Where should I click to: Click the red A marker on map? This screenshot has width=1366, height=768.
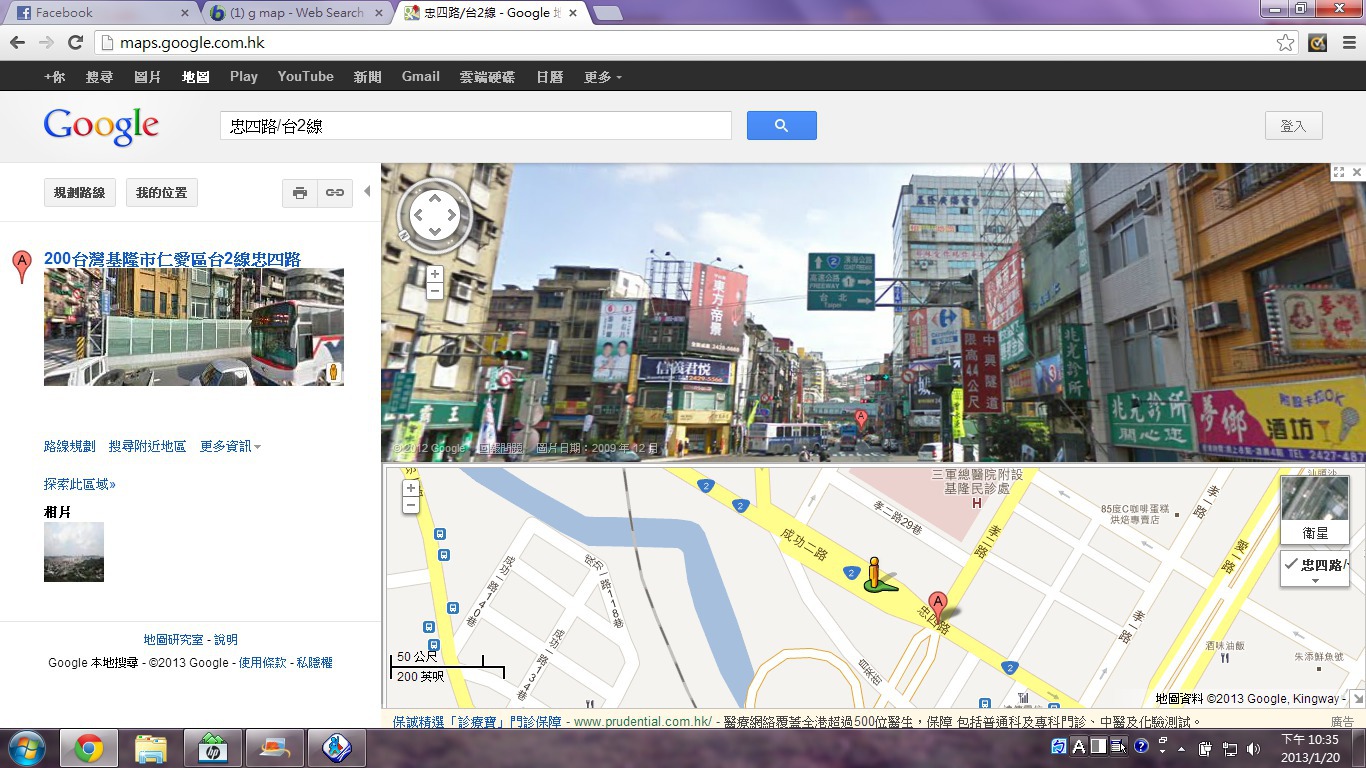tap(938, 607)
